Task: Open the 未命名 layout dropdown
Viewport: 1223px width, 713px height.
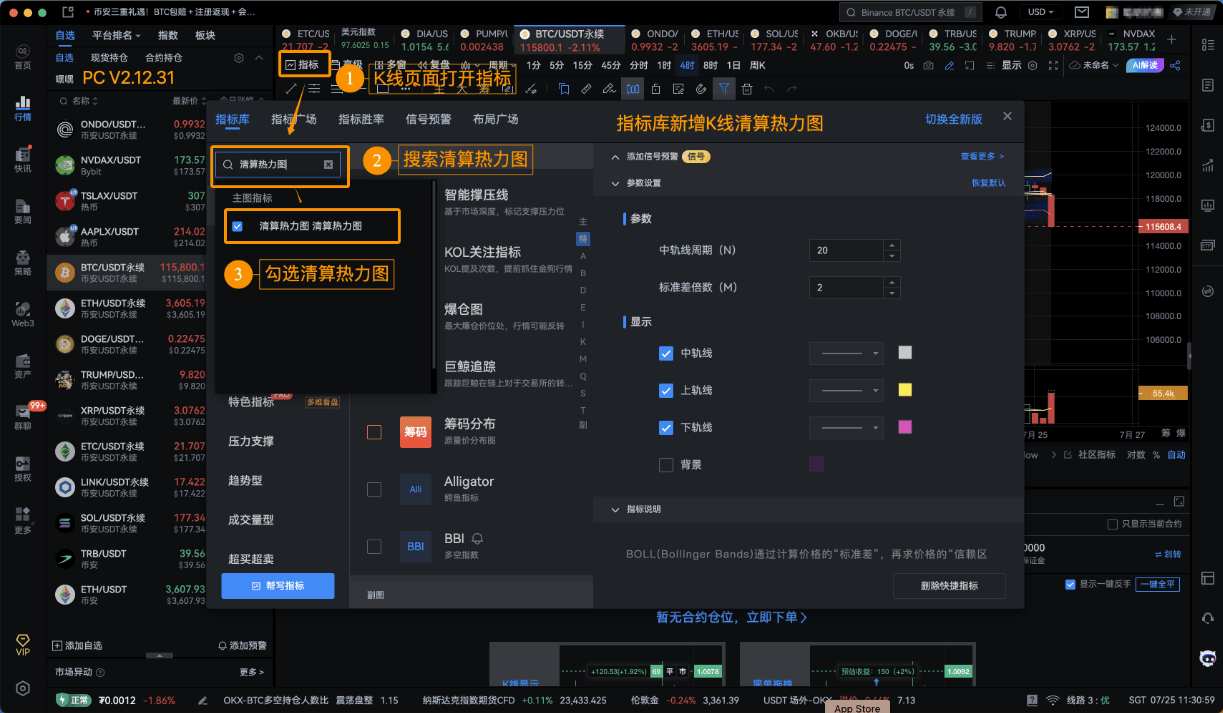Action: (1093, 65)
